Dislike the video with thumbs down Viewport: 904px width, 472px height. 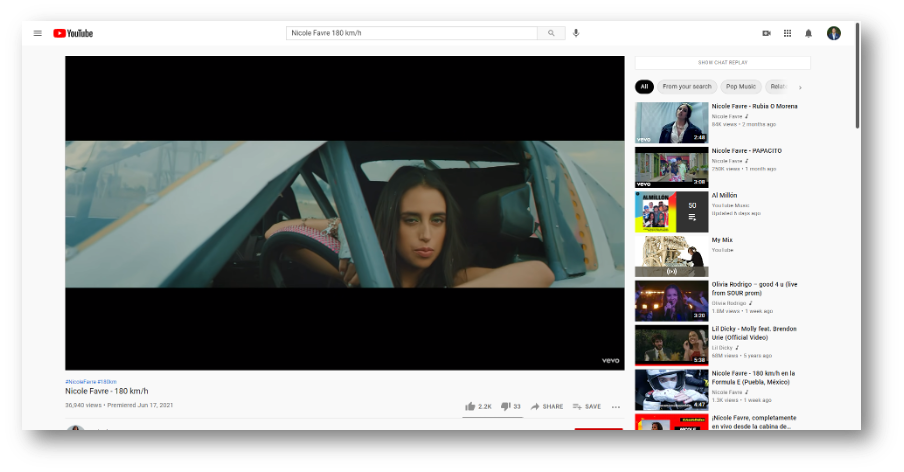511,406
